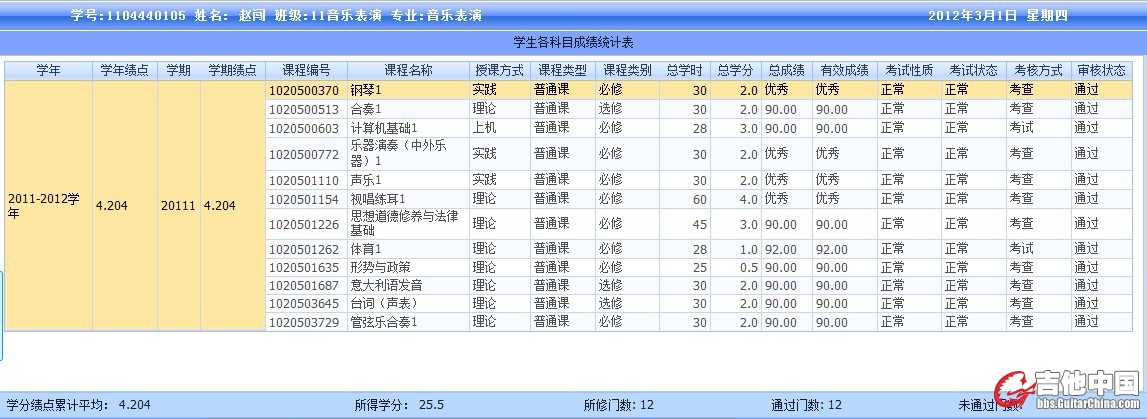
Task: Select course code 1020500603
Action: tap(304, 128)
